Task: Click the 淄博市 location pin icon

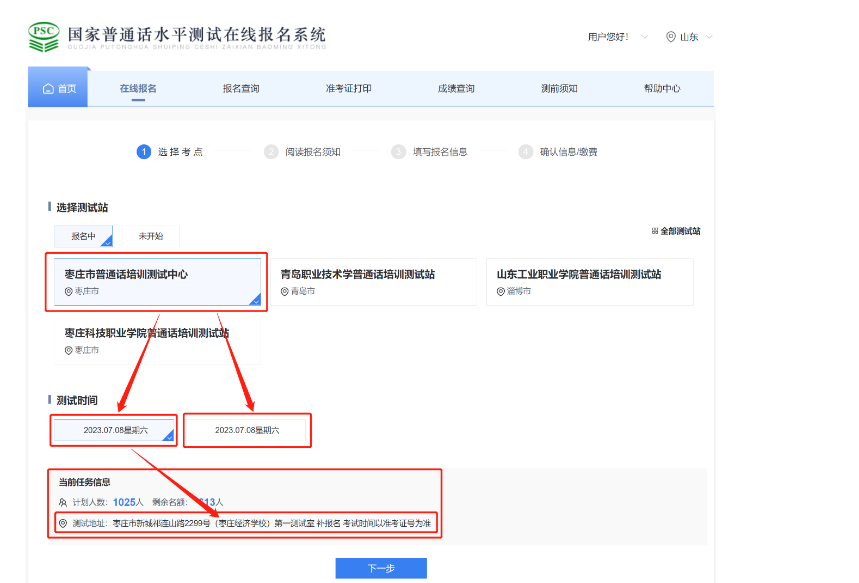Action: pos(502,291)
